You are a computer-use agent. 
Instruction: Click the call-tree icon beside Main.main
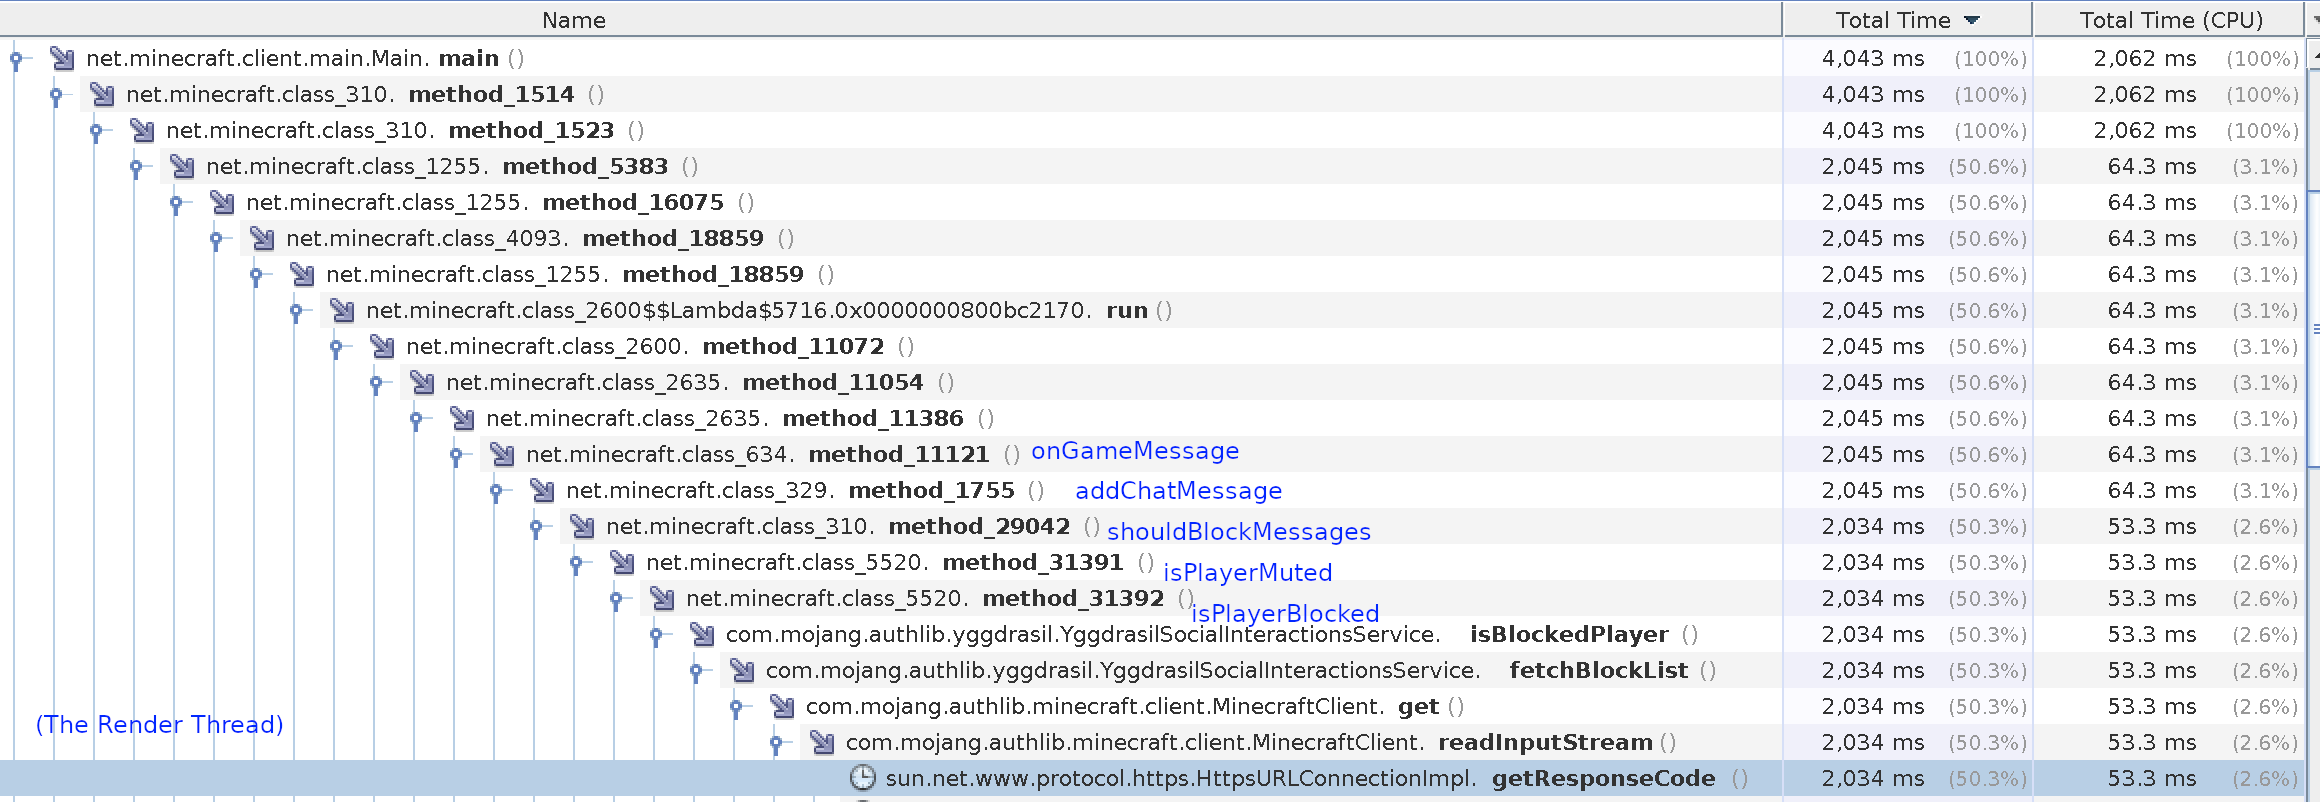click(62, 59)
